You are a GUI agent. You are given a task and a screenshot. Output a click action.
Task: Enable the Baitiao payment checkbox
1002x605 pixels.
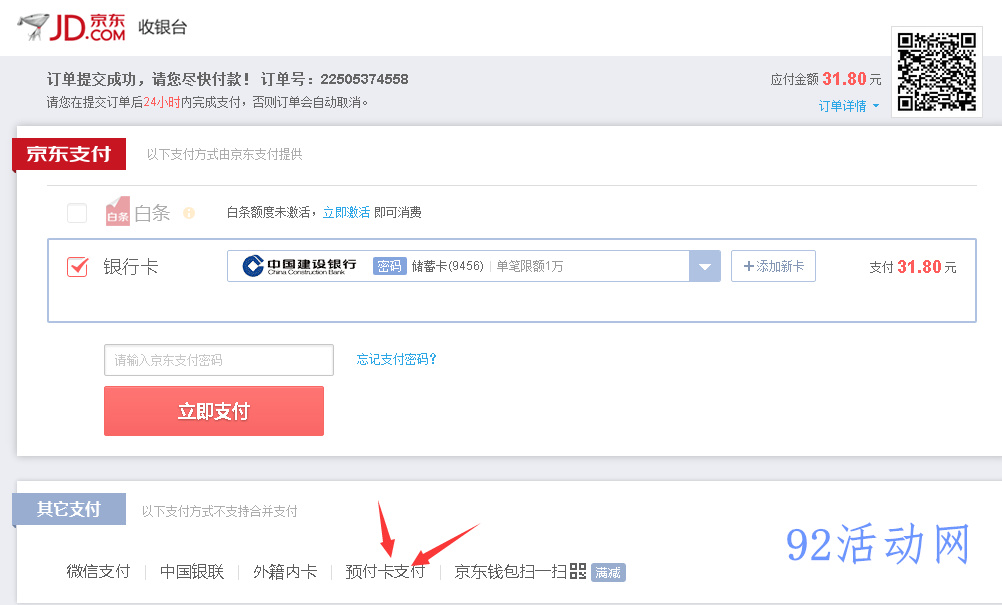77,213
